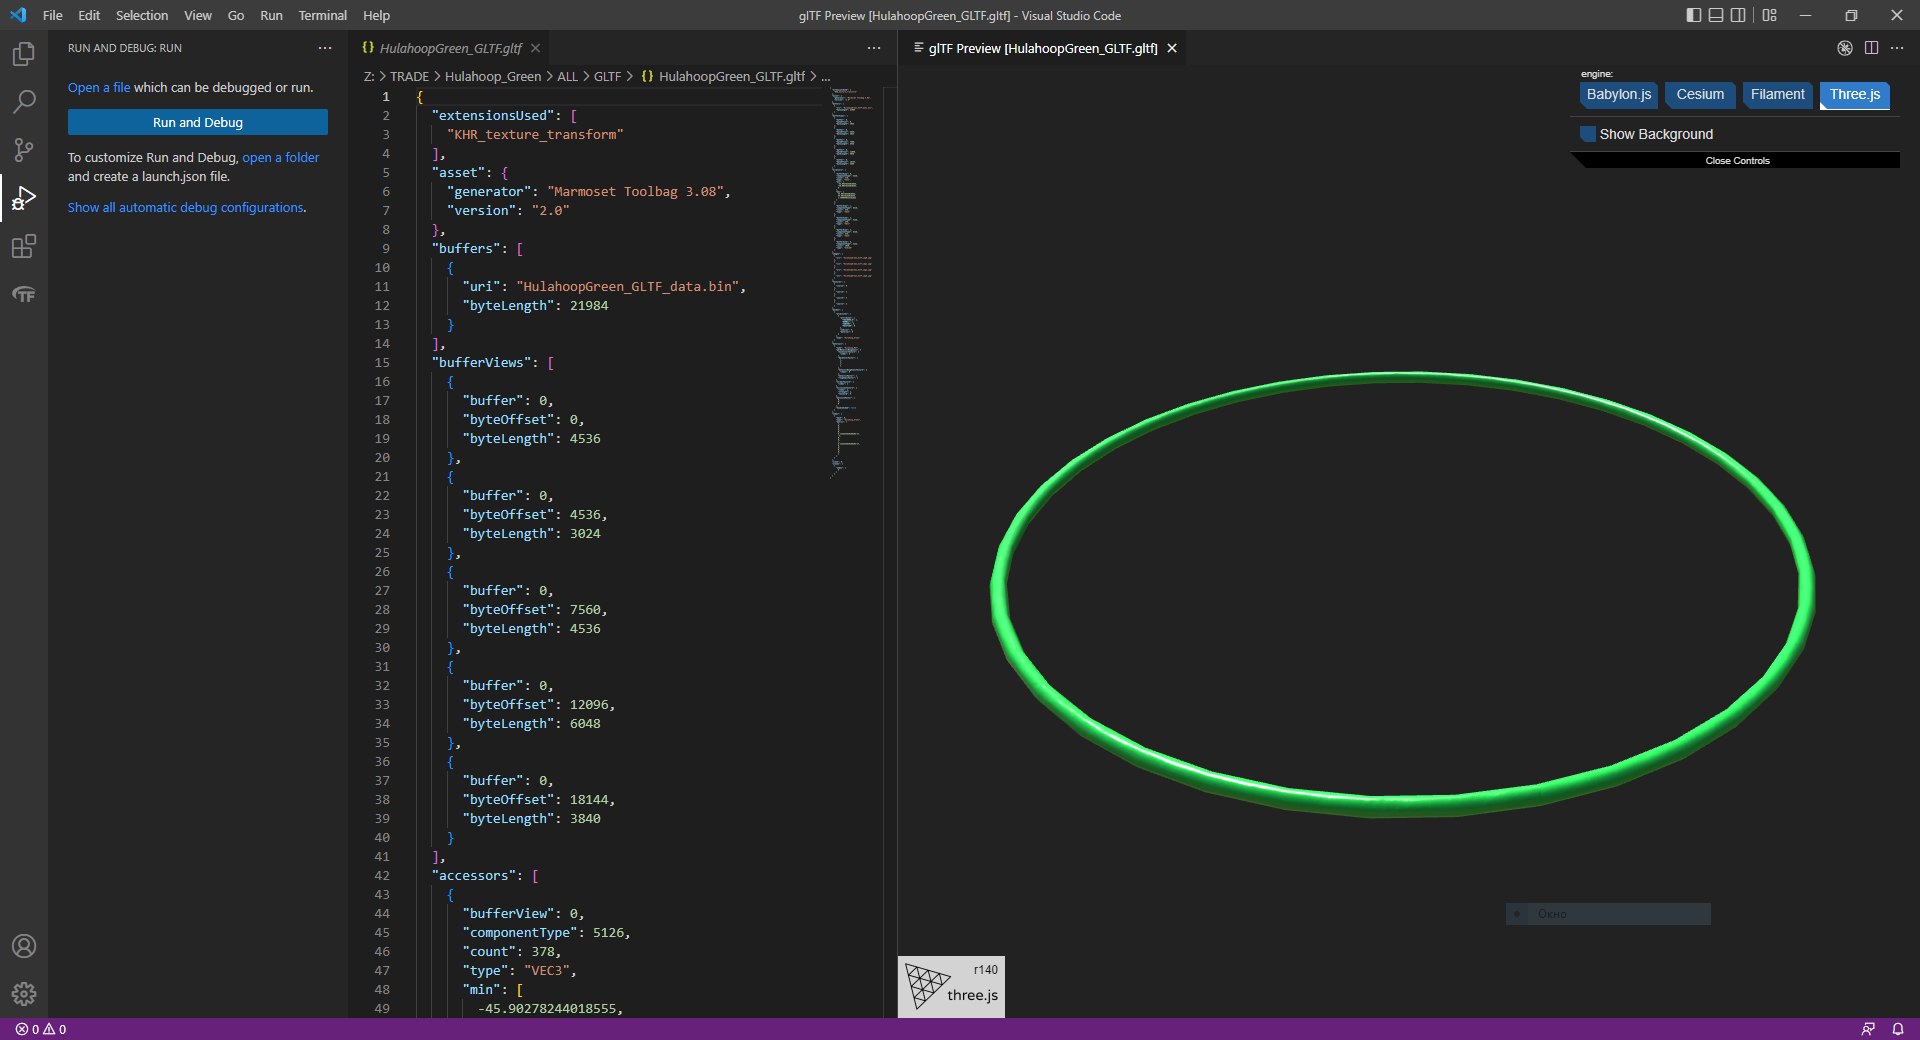This screenshot has height=1040, width=1920.
Task: Enable the Show Background checkbox
Action: (x=1588, y=134)
